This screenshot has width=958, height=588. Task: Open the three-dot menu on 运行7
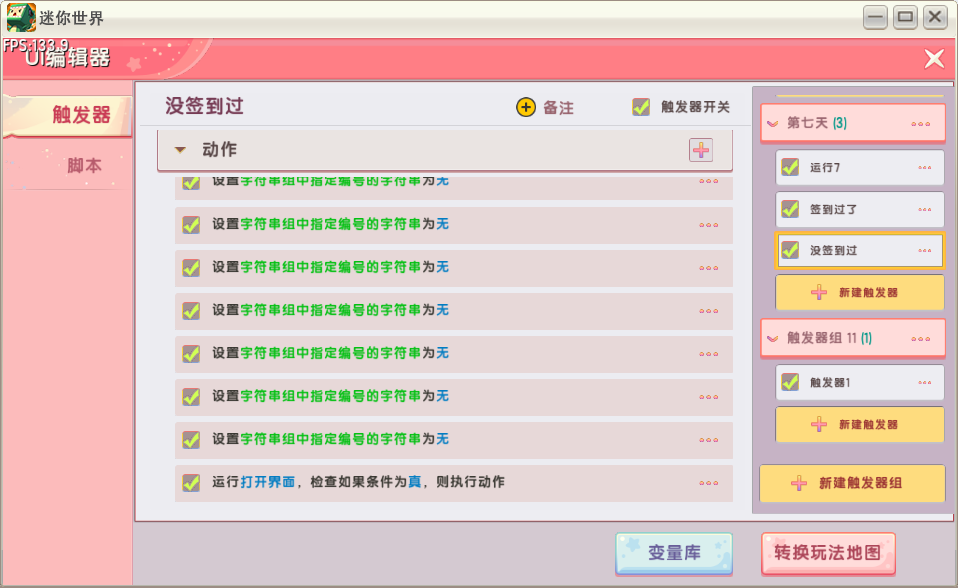[x=924, y=167]
